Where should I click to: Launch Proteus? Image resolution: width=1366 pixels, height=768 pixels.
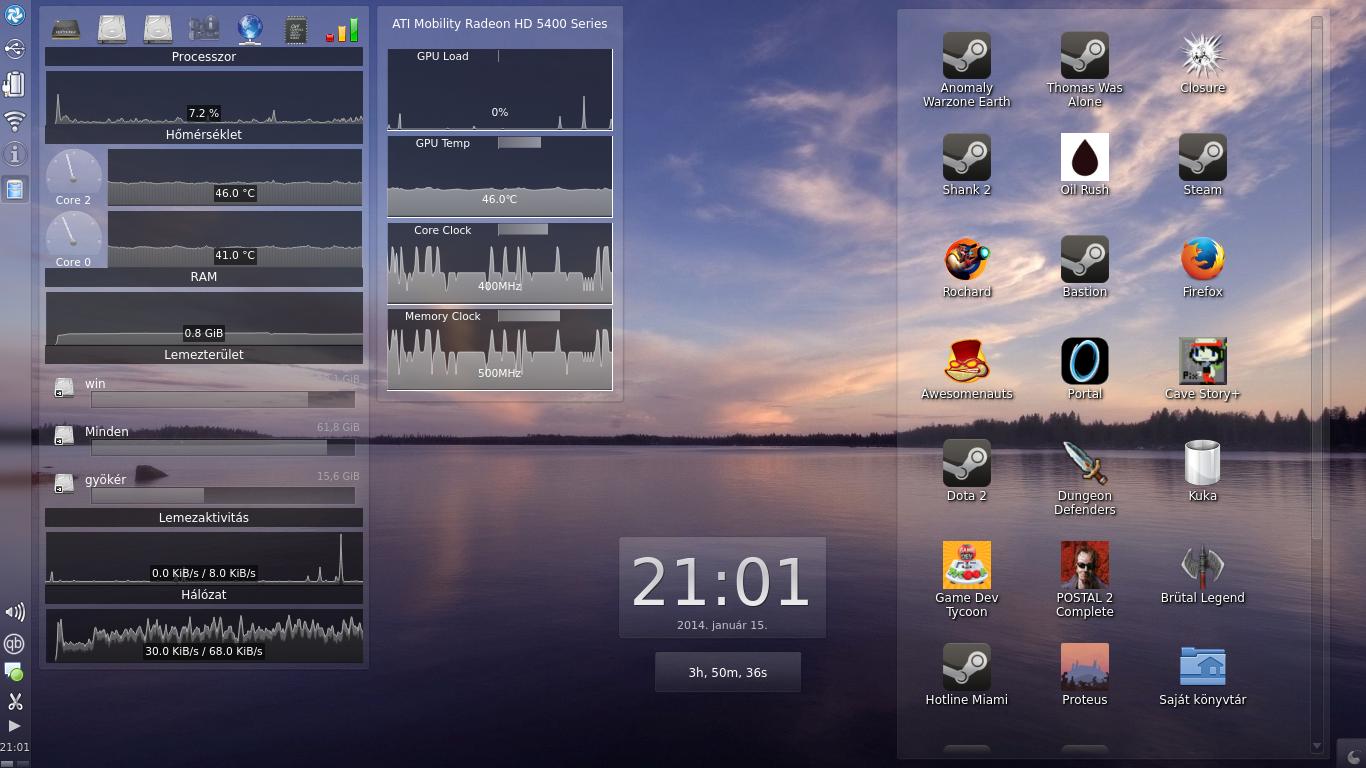pos(1084,675)
